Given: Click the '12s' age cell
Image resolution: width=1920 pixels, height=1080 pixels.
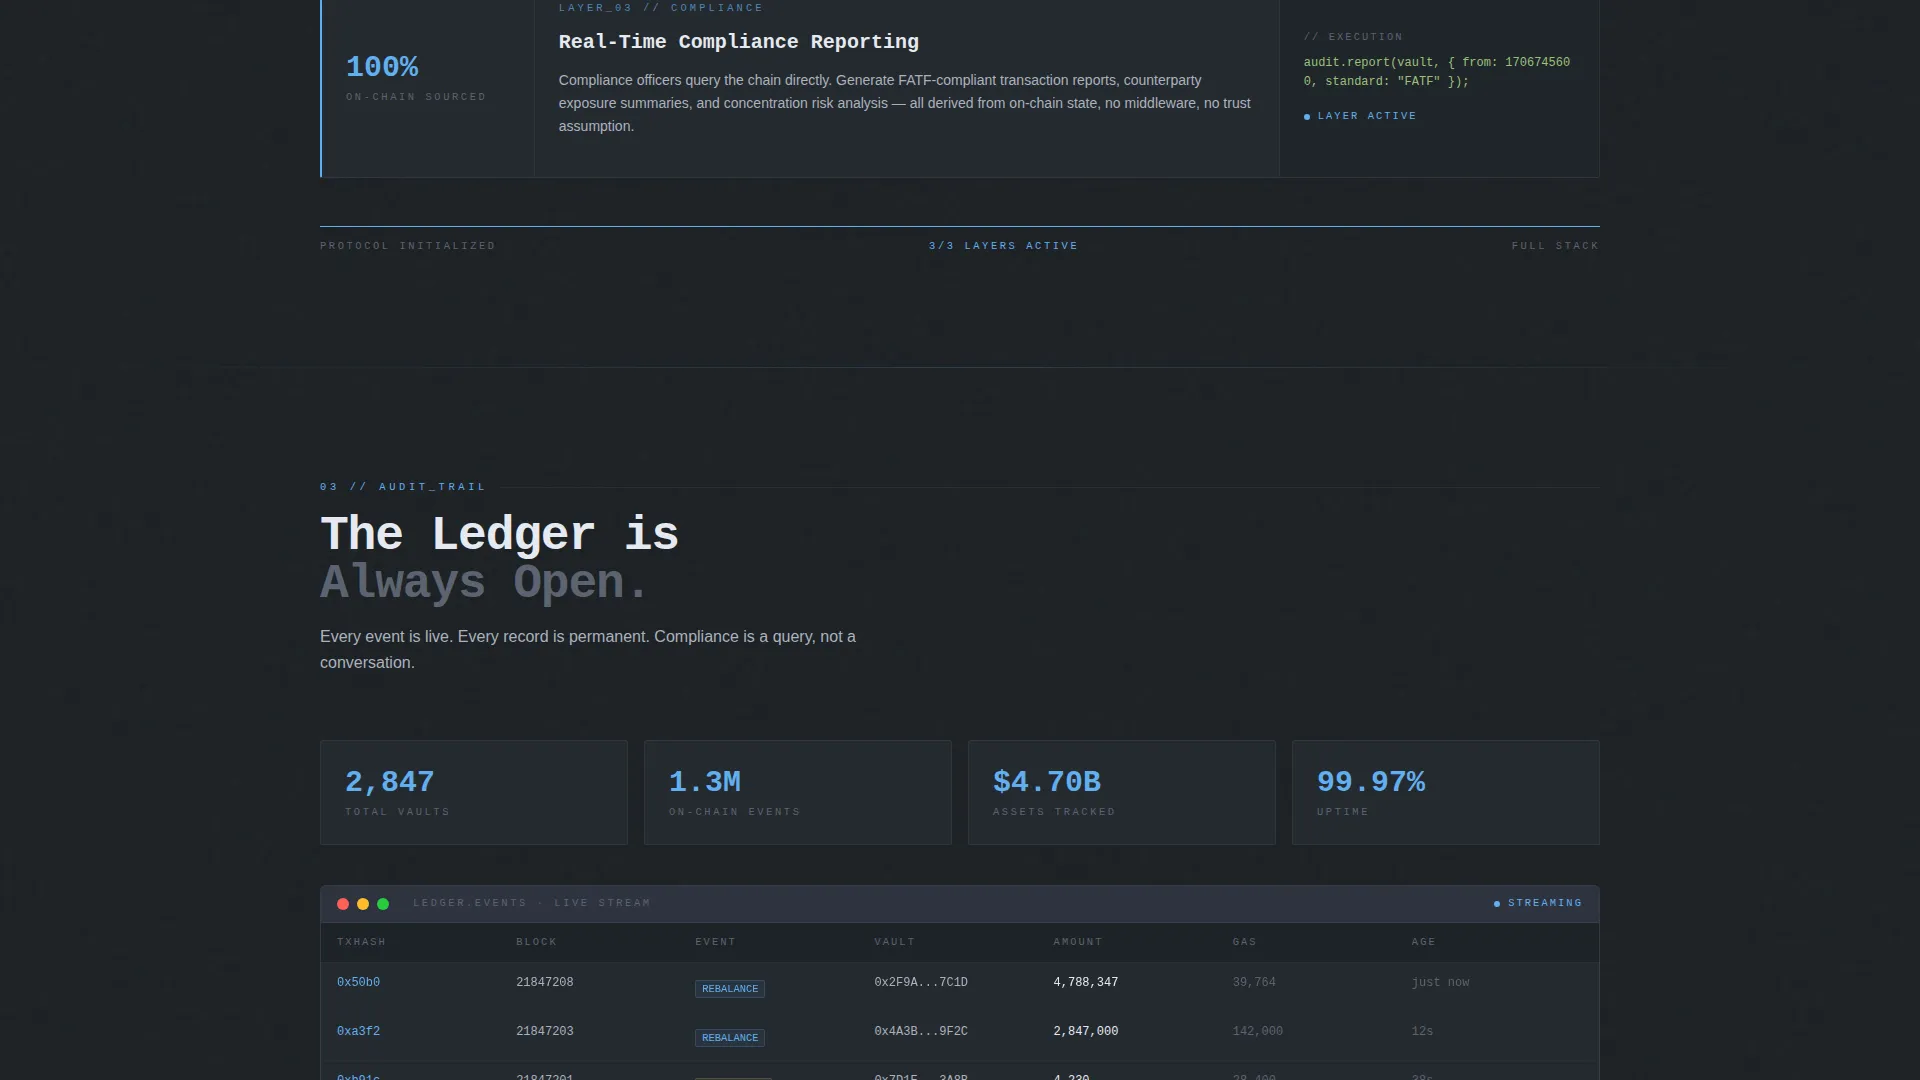Looking at the screenshot, I should (x=1422, y=1031).
